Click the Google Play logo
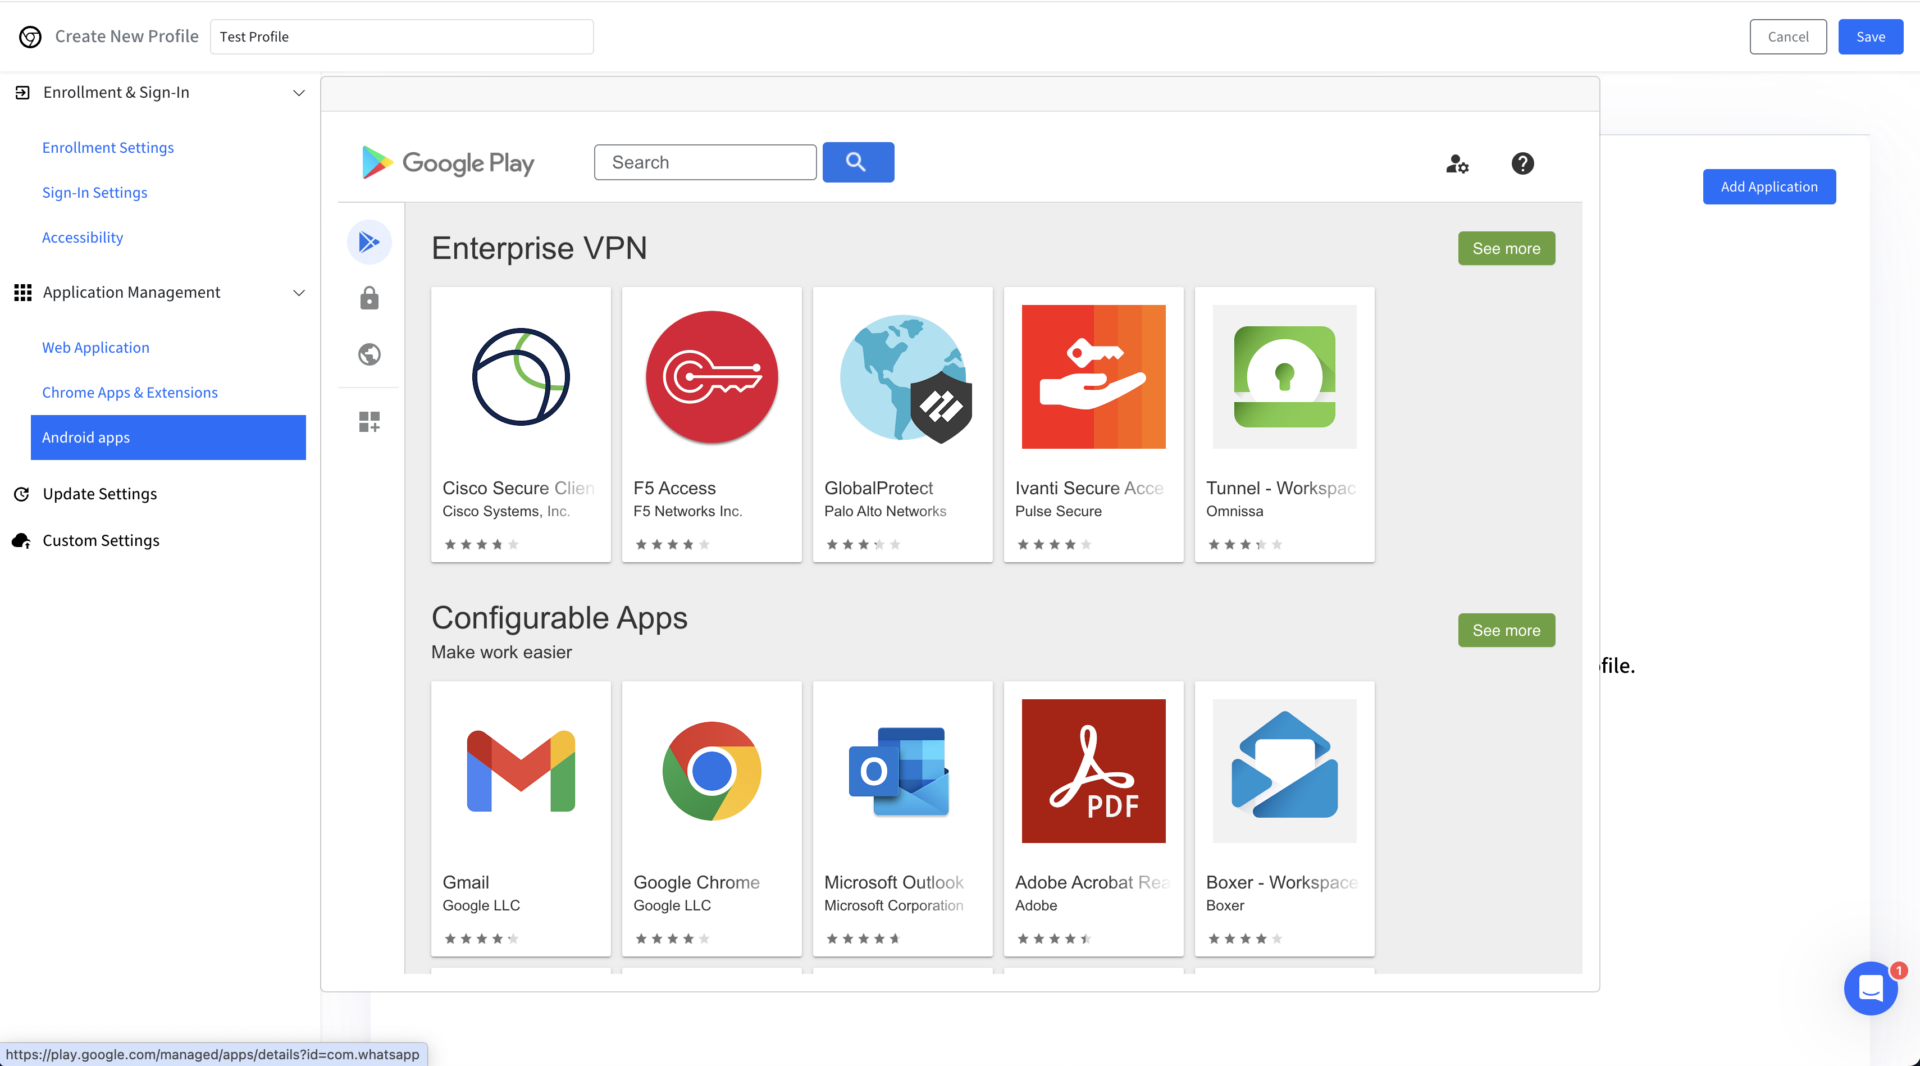Screen dimensions: 1920x1066 click(x=447, y=162)
